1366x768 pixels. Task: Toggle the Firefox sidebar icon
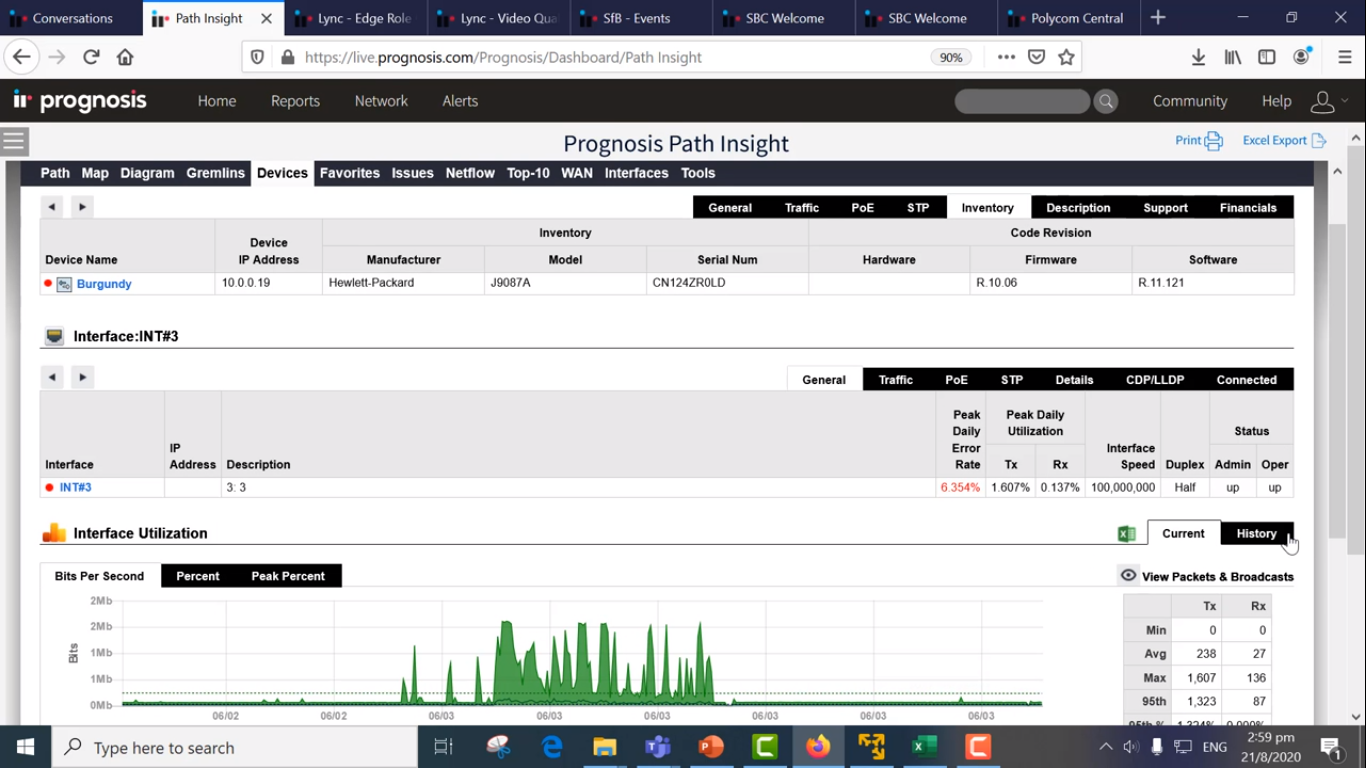[x=1267, y=57]
